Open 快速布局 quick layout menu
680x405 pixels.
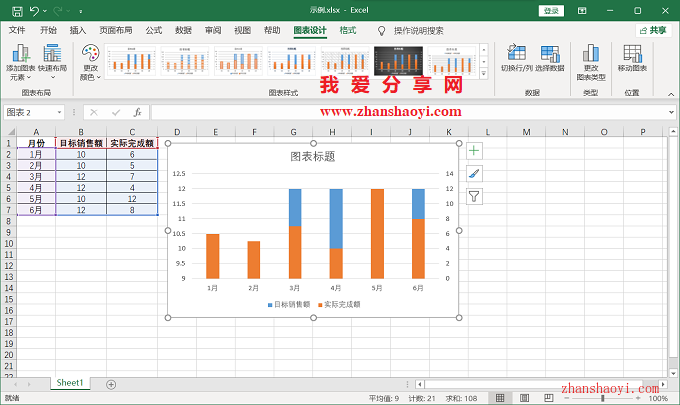(x=52, y=62)
